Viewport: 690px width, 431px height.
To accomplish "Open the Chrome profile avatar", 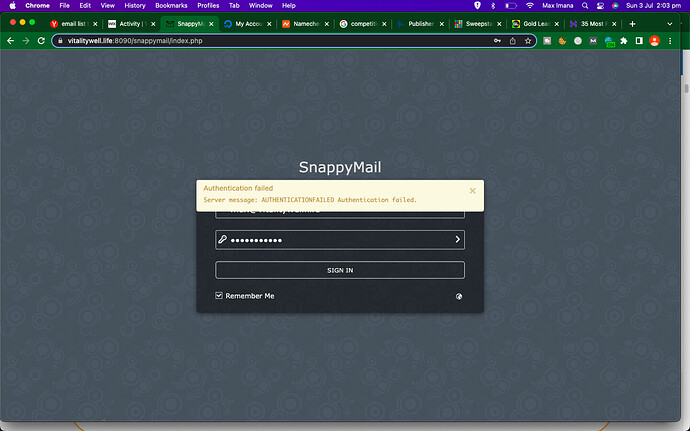I will coord(654,41).
